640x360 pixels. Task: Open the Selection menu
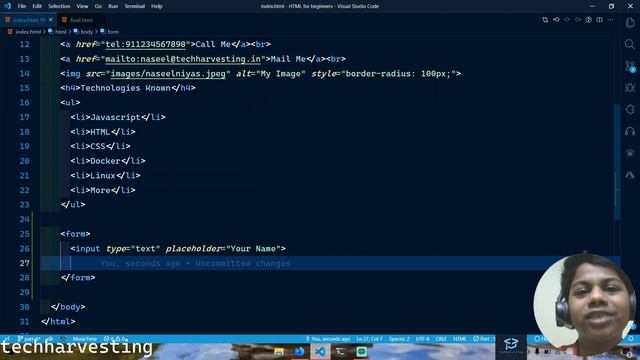(x=59, y=6)
